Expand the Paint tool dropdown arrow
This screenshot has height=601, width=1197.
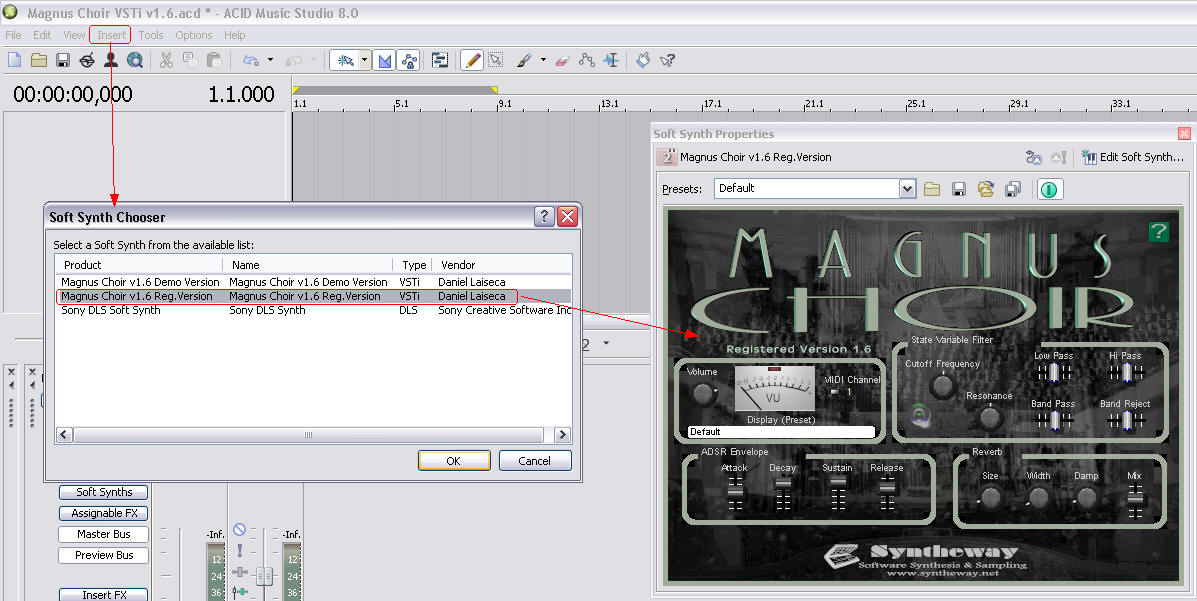pyautogui.click(x=543, y=60)
